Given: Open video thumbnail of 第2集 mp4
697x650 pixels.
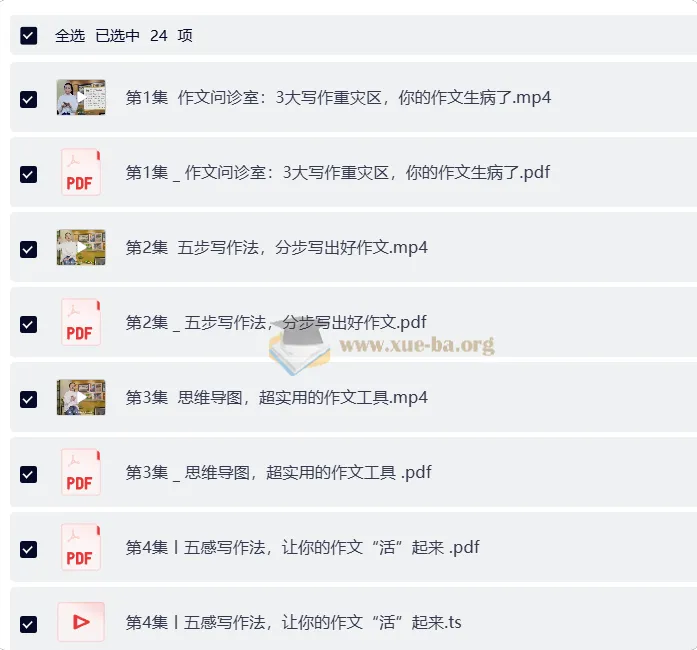Looking at the screenshot, I should point(81,247).
